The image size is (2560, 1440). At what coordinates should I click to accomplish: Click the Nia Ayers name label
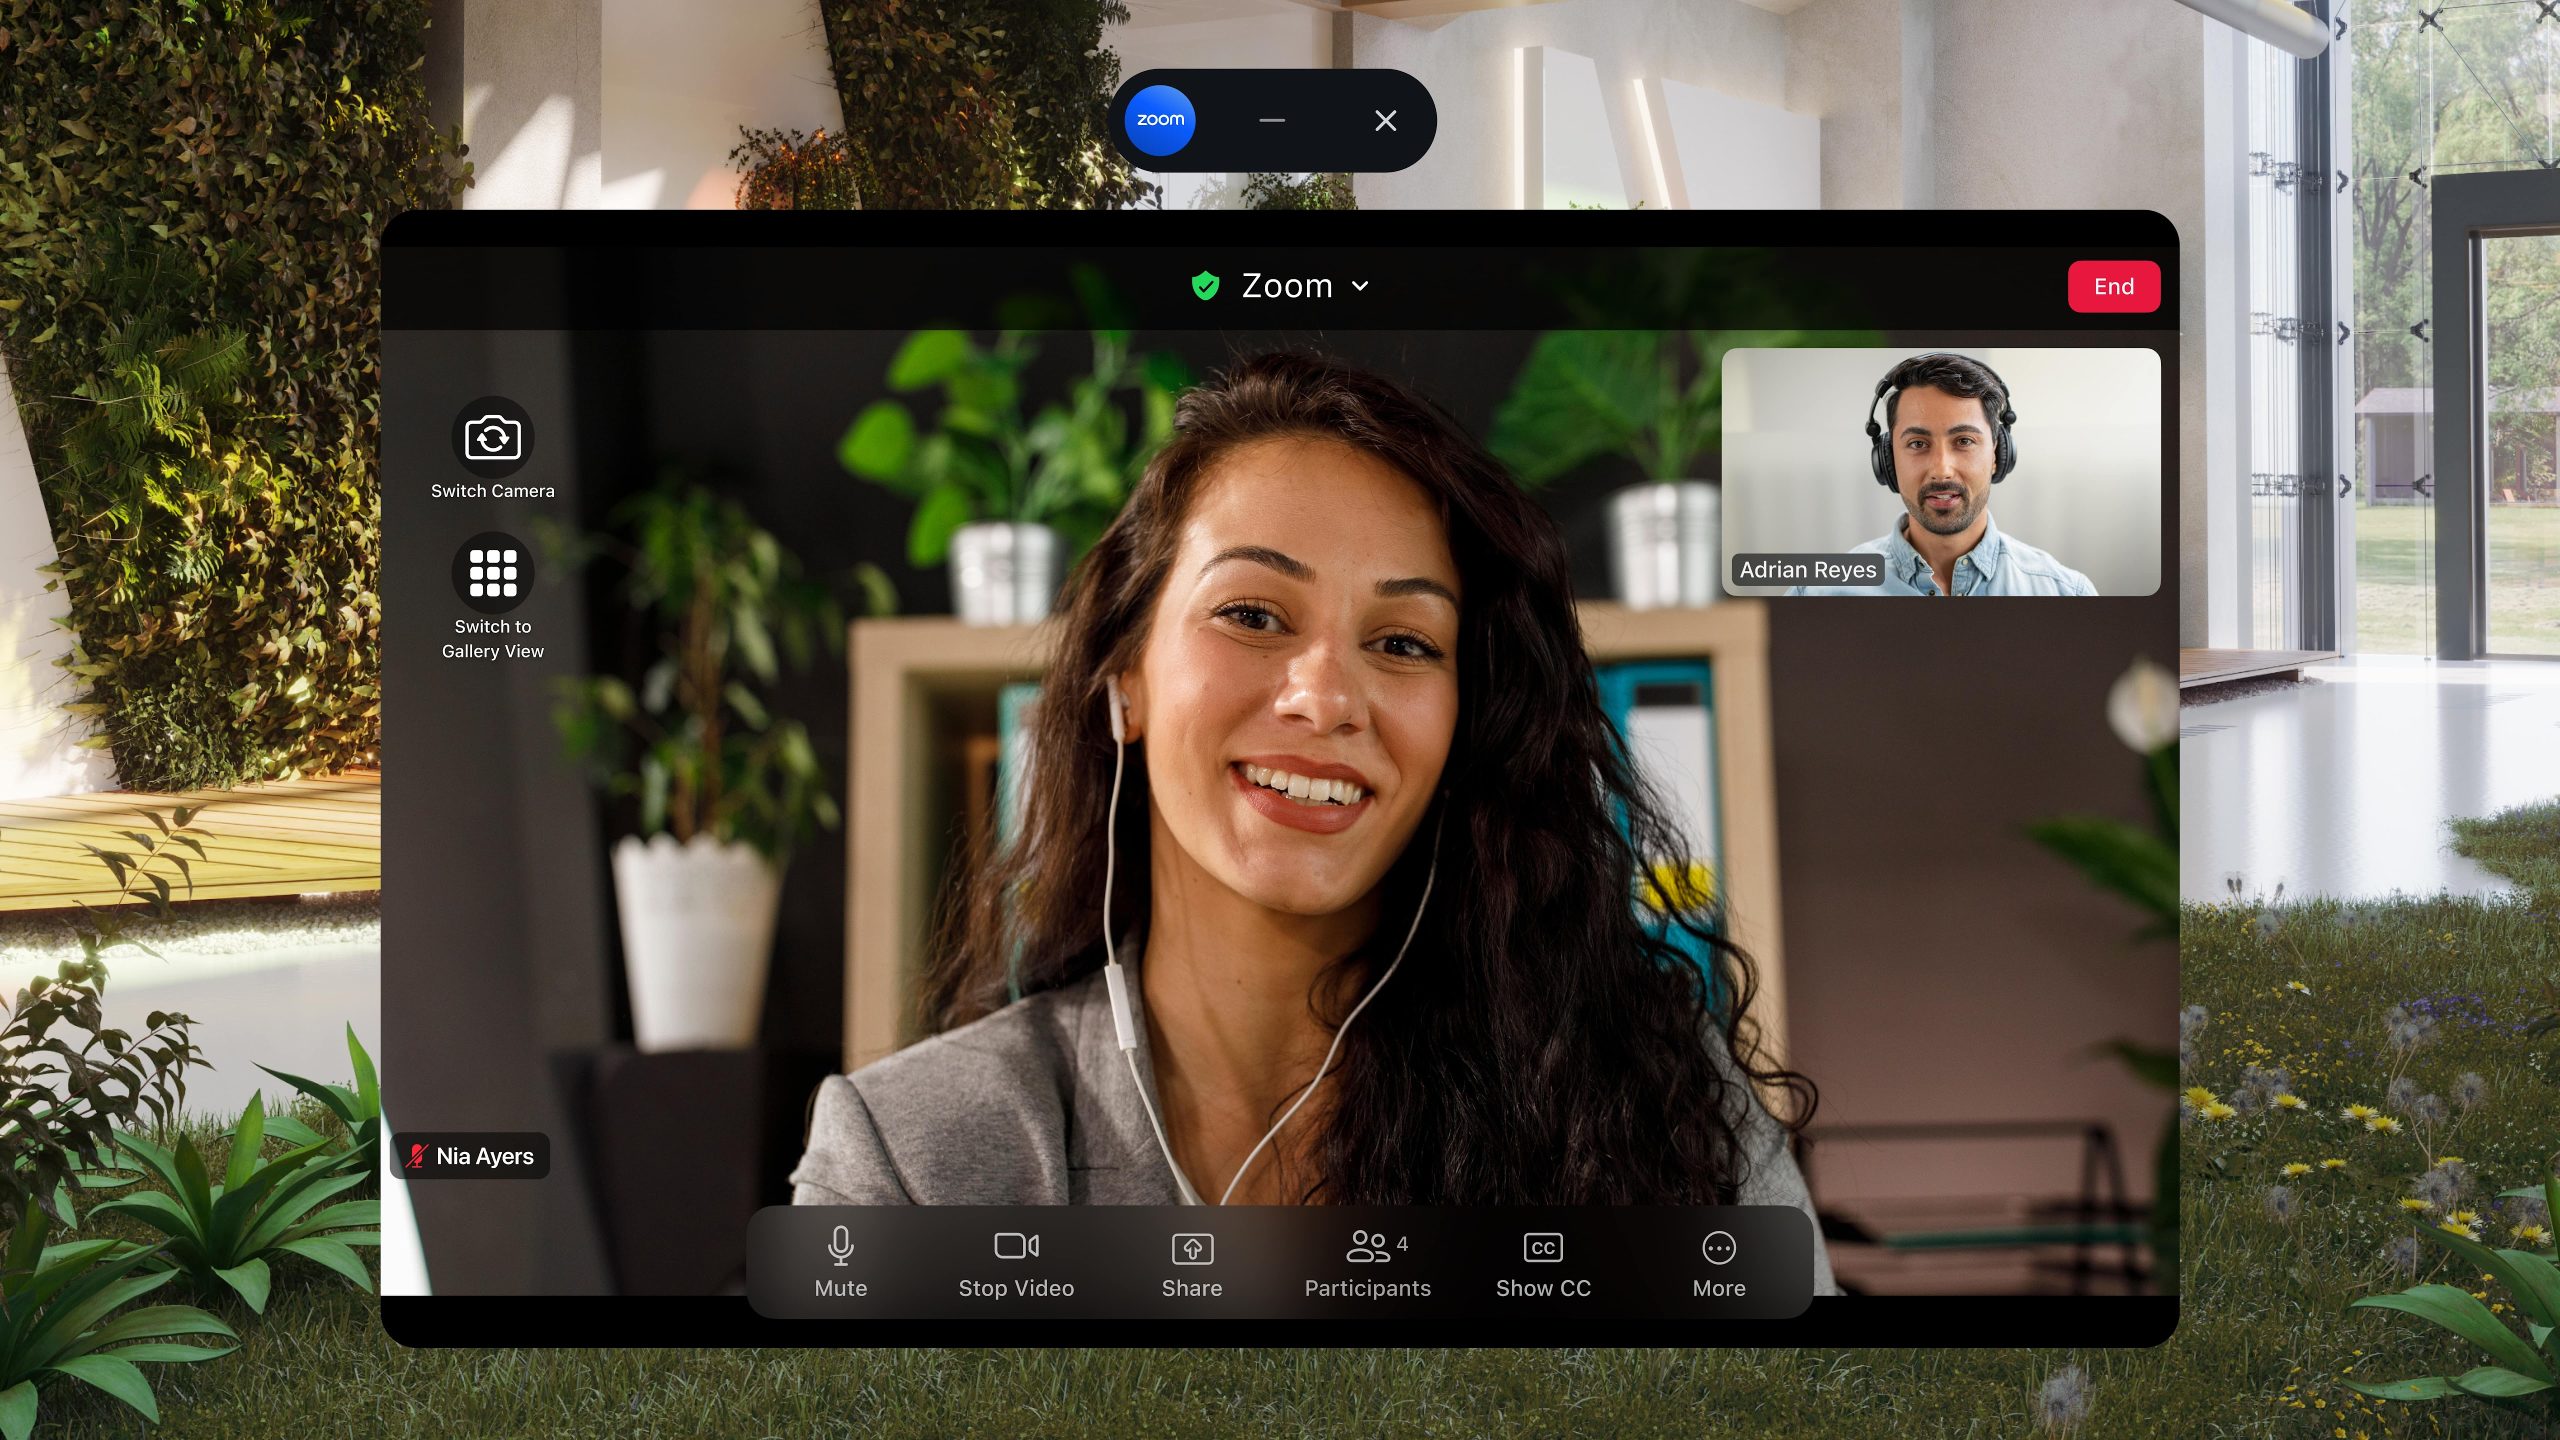pyautogui.click(x=485, y=1156)
